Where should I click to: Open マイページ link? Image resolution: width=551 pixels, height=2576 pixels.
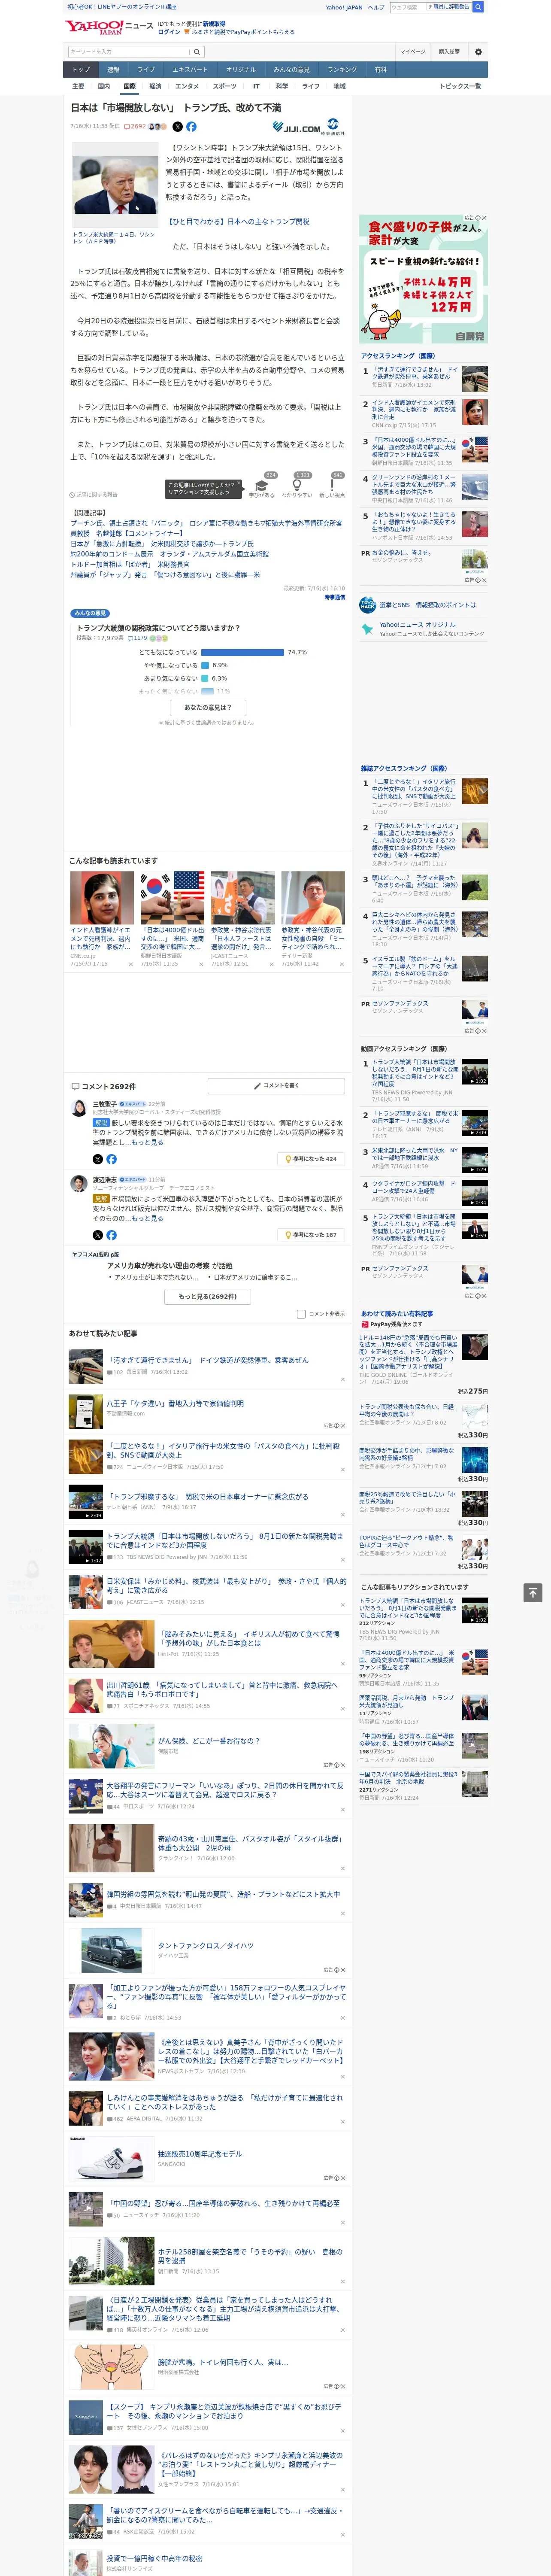pos(413,52)
